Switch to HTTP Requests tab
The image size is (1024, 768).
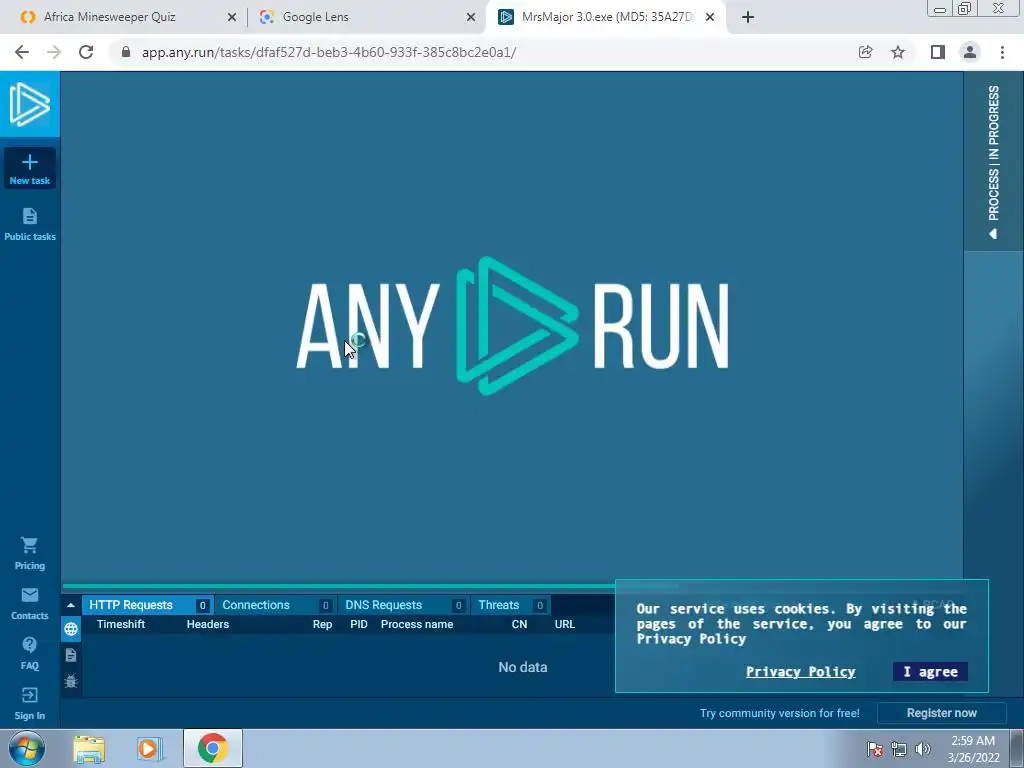pyautogui.click(x=148, y=605)
